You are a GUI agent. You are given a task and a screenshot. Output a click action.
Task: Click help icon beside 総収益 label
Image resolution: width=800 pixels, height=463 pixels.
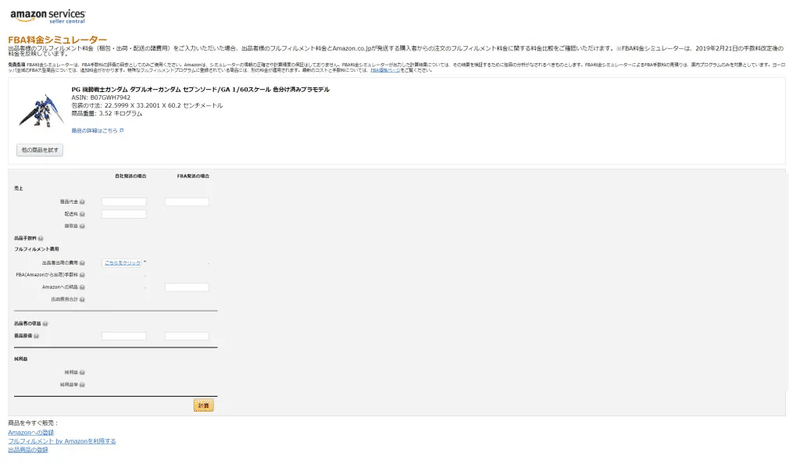(x=82, y=226)
